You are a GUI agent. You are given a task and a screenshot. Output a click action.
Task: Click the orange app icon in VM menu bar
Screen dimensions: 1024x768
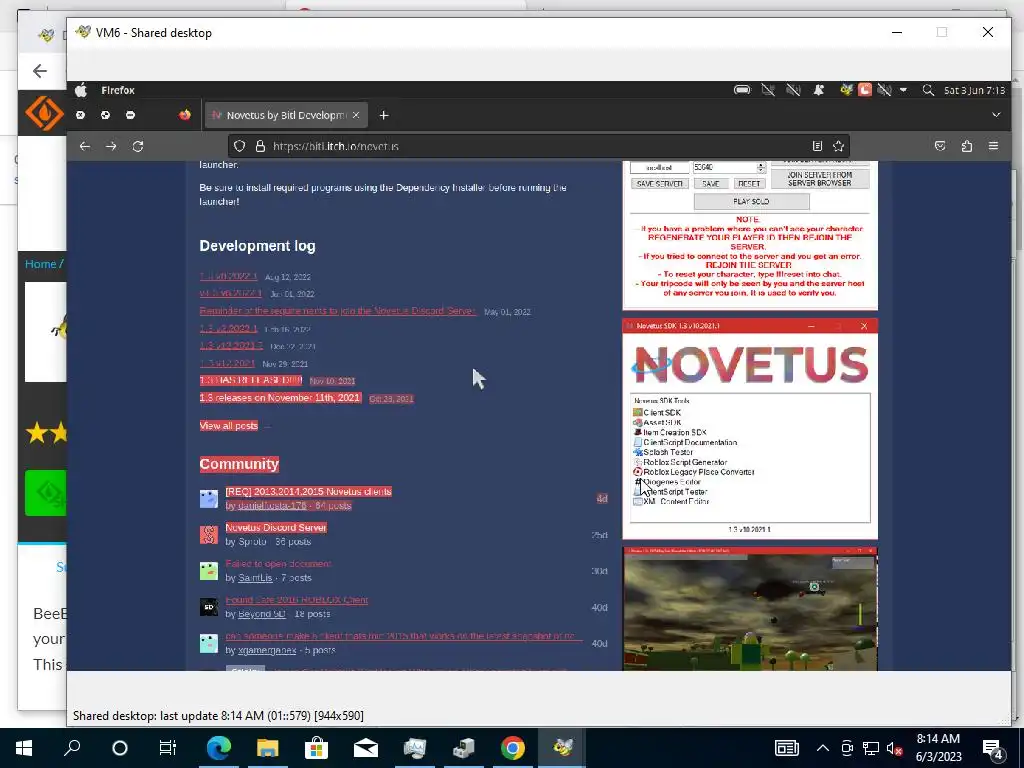[x=865, y=90]
